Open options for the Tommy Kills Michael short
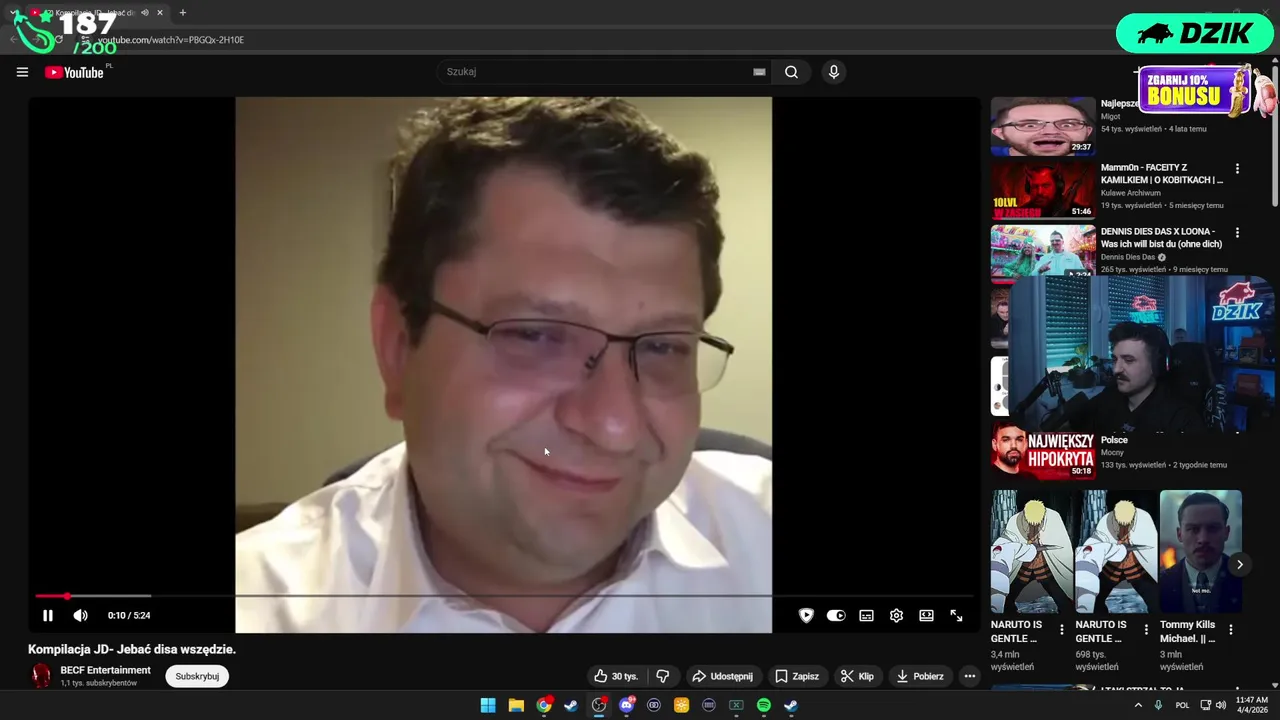Screen dimensions: 1280x720 coord(1231,630)
